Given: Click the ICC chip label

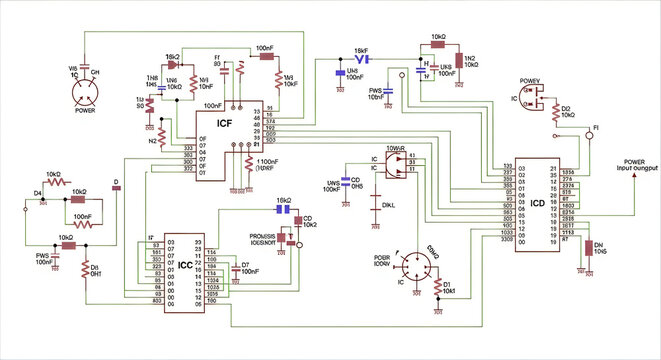Looking at the screenshot, I should click(x=185, y=265).
